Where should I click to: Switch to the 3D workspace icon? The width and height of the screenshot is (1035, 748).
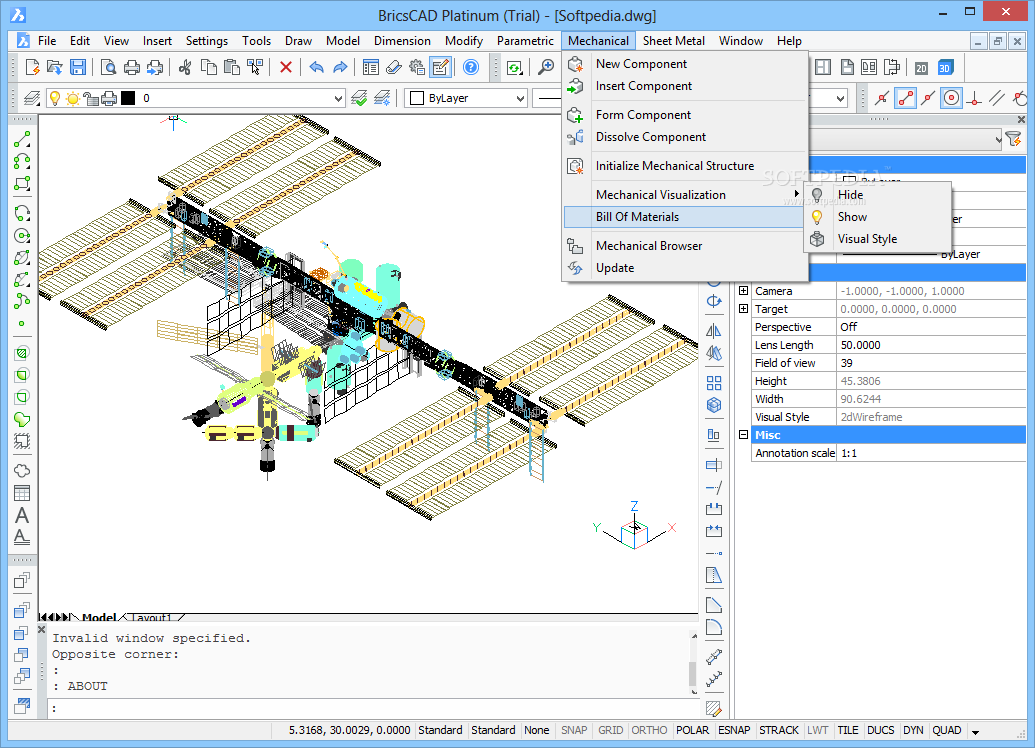click(x=945, y=67)
